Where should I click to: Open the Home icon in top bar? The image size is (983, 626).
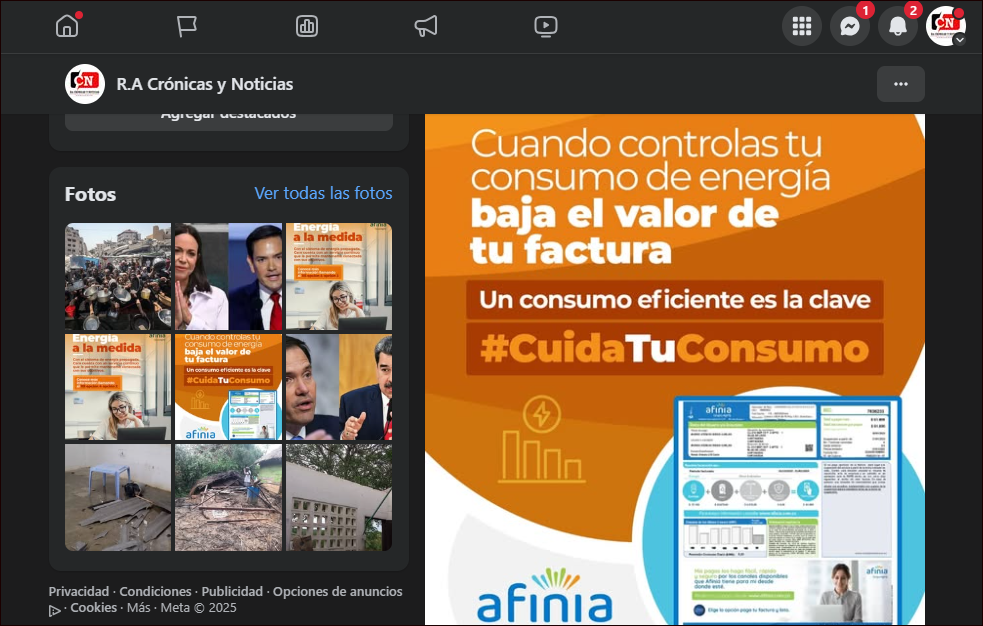pyautogui.click(x=67, y=27)
